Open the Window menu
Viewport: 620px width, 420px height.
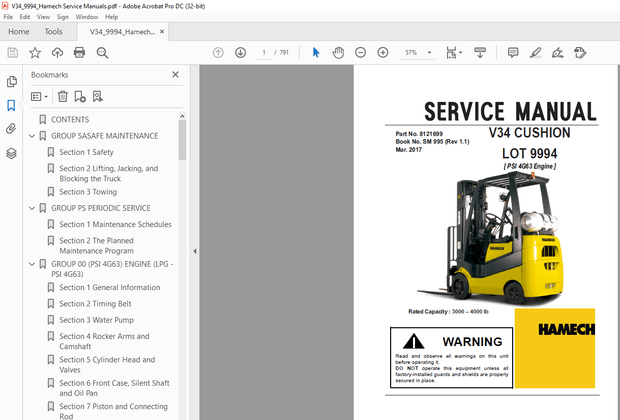pos(87,17)
